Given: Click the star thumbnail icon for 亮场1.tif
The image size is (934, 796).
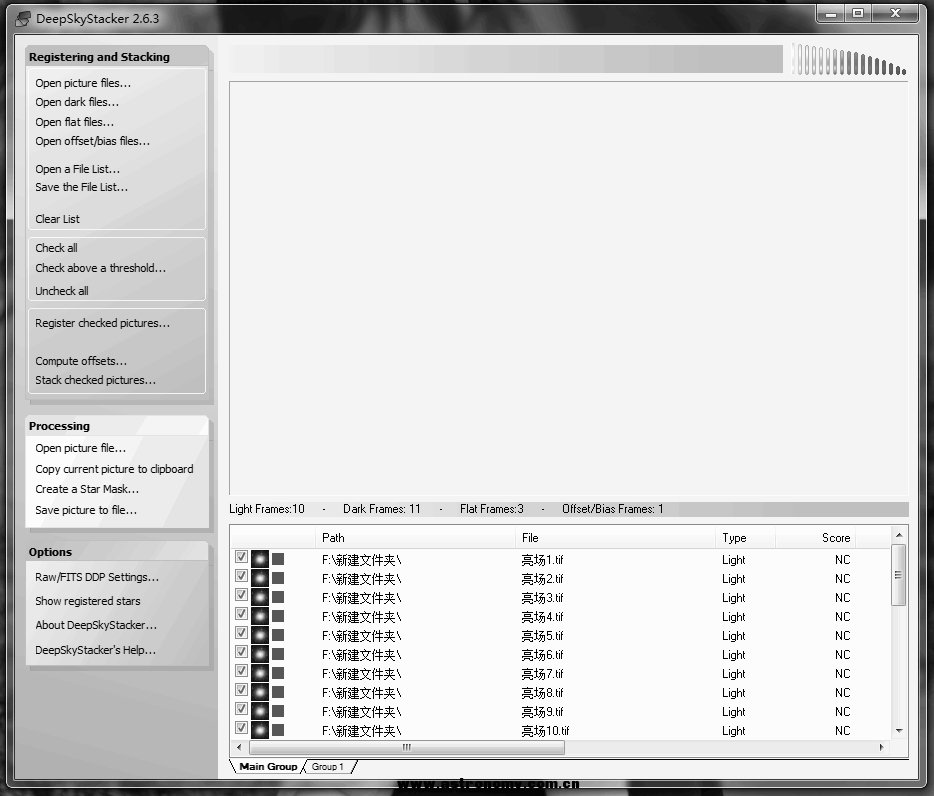Looking at the screenshot, I should point(260,559).
